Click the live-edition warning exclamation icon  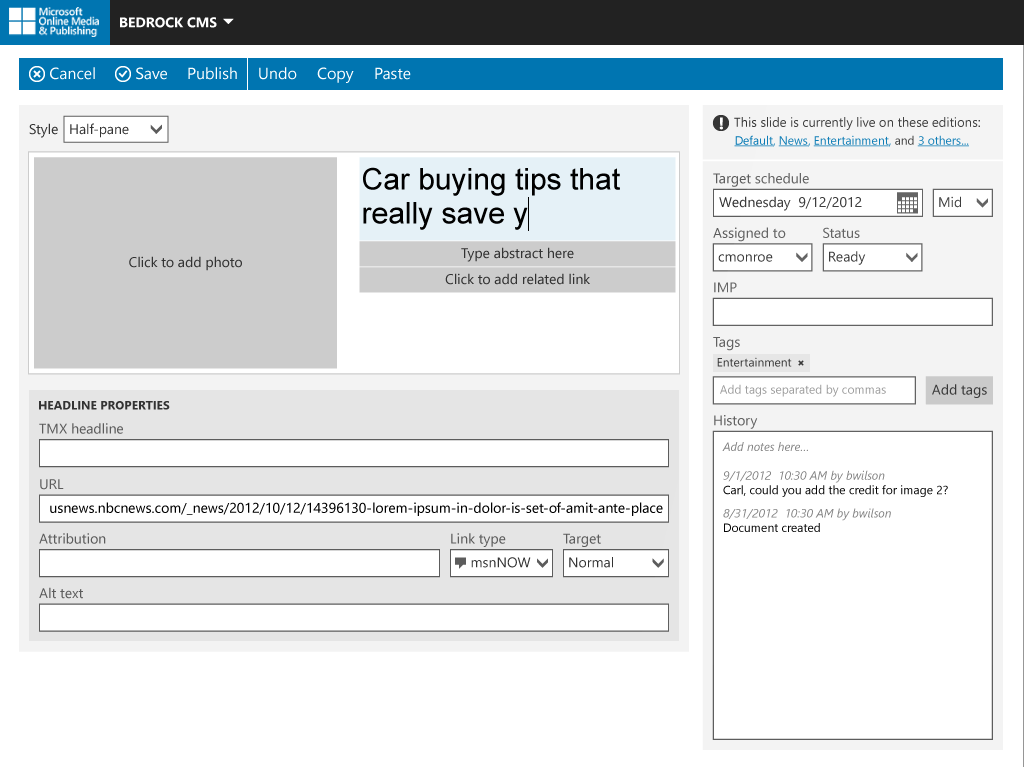click(721, 123)
